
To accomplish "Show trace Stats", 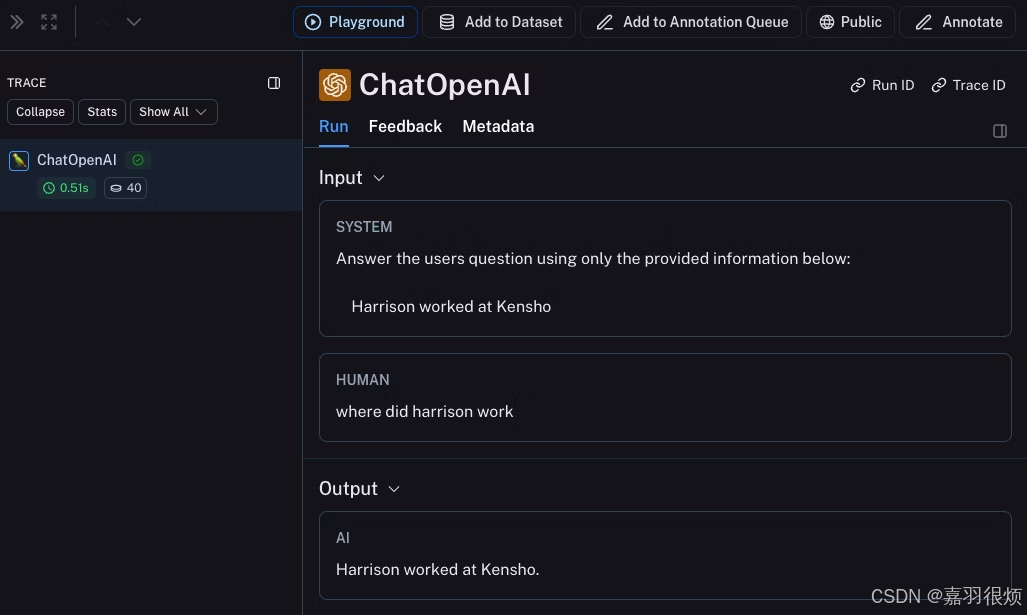I will 102,112.
